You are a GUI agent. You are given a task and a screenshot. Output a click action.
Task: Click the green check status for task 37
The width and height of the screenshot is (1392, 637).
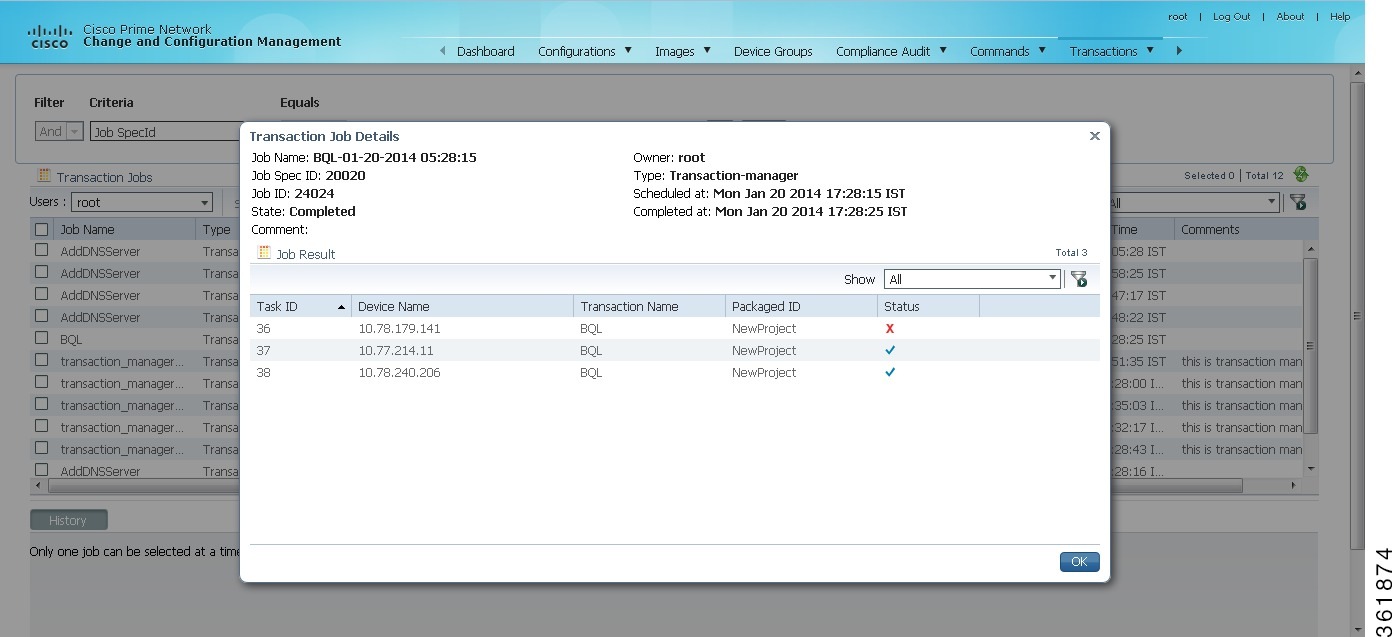tap(890, 350)
